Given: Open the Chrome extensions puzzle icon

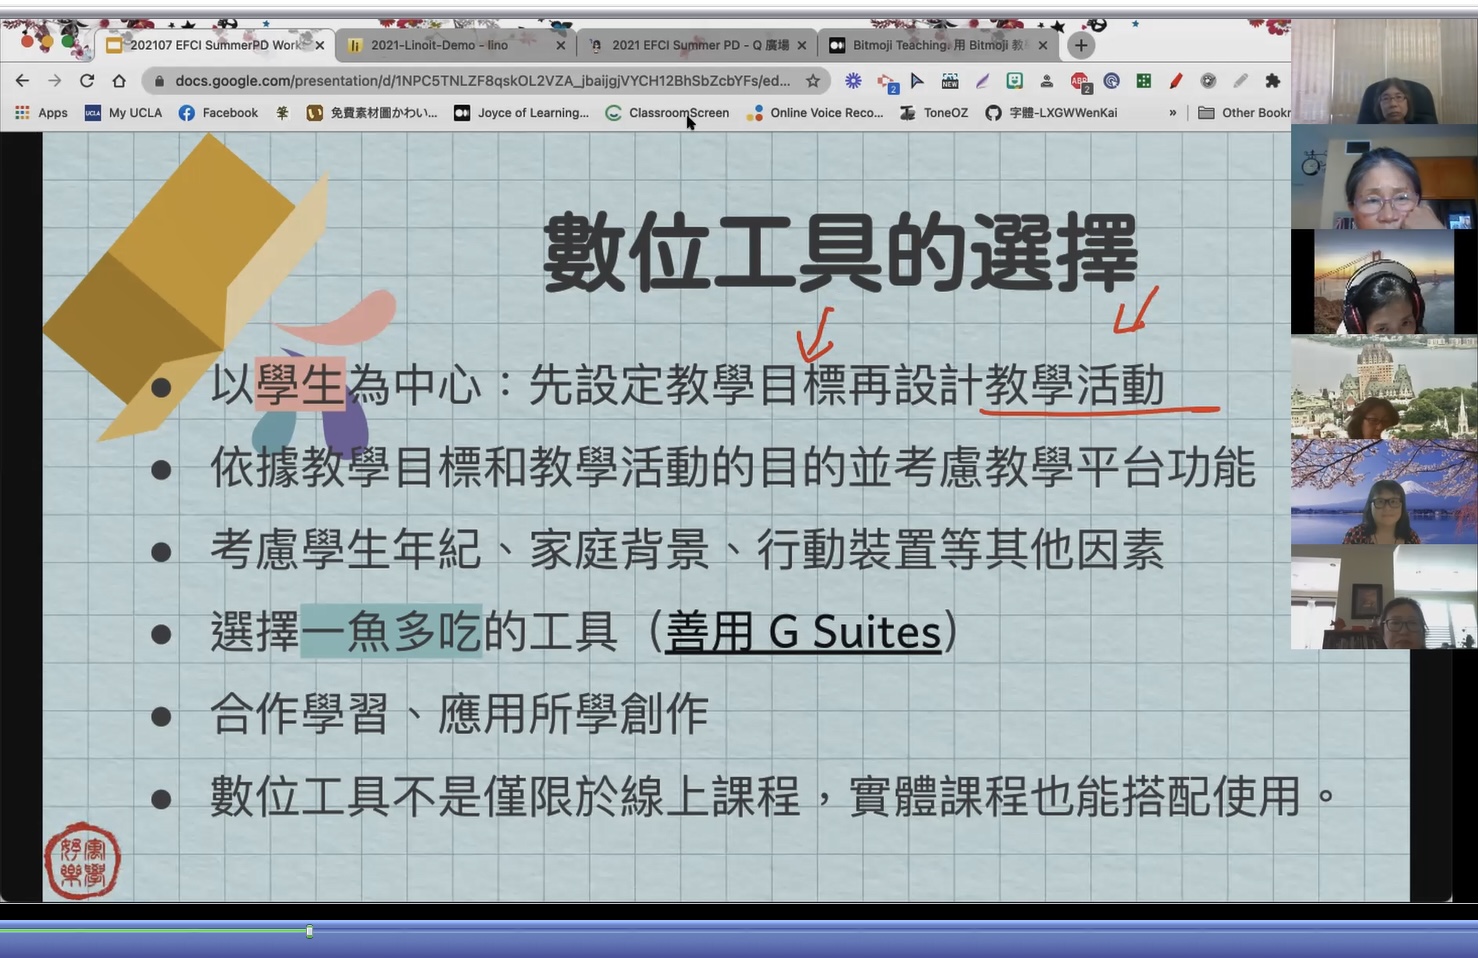Looking at the screenshot, I should tap(1272, 81).
